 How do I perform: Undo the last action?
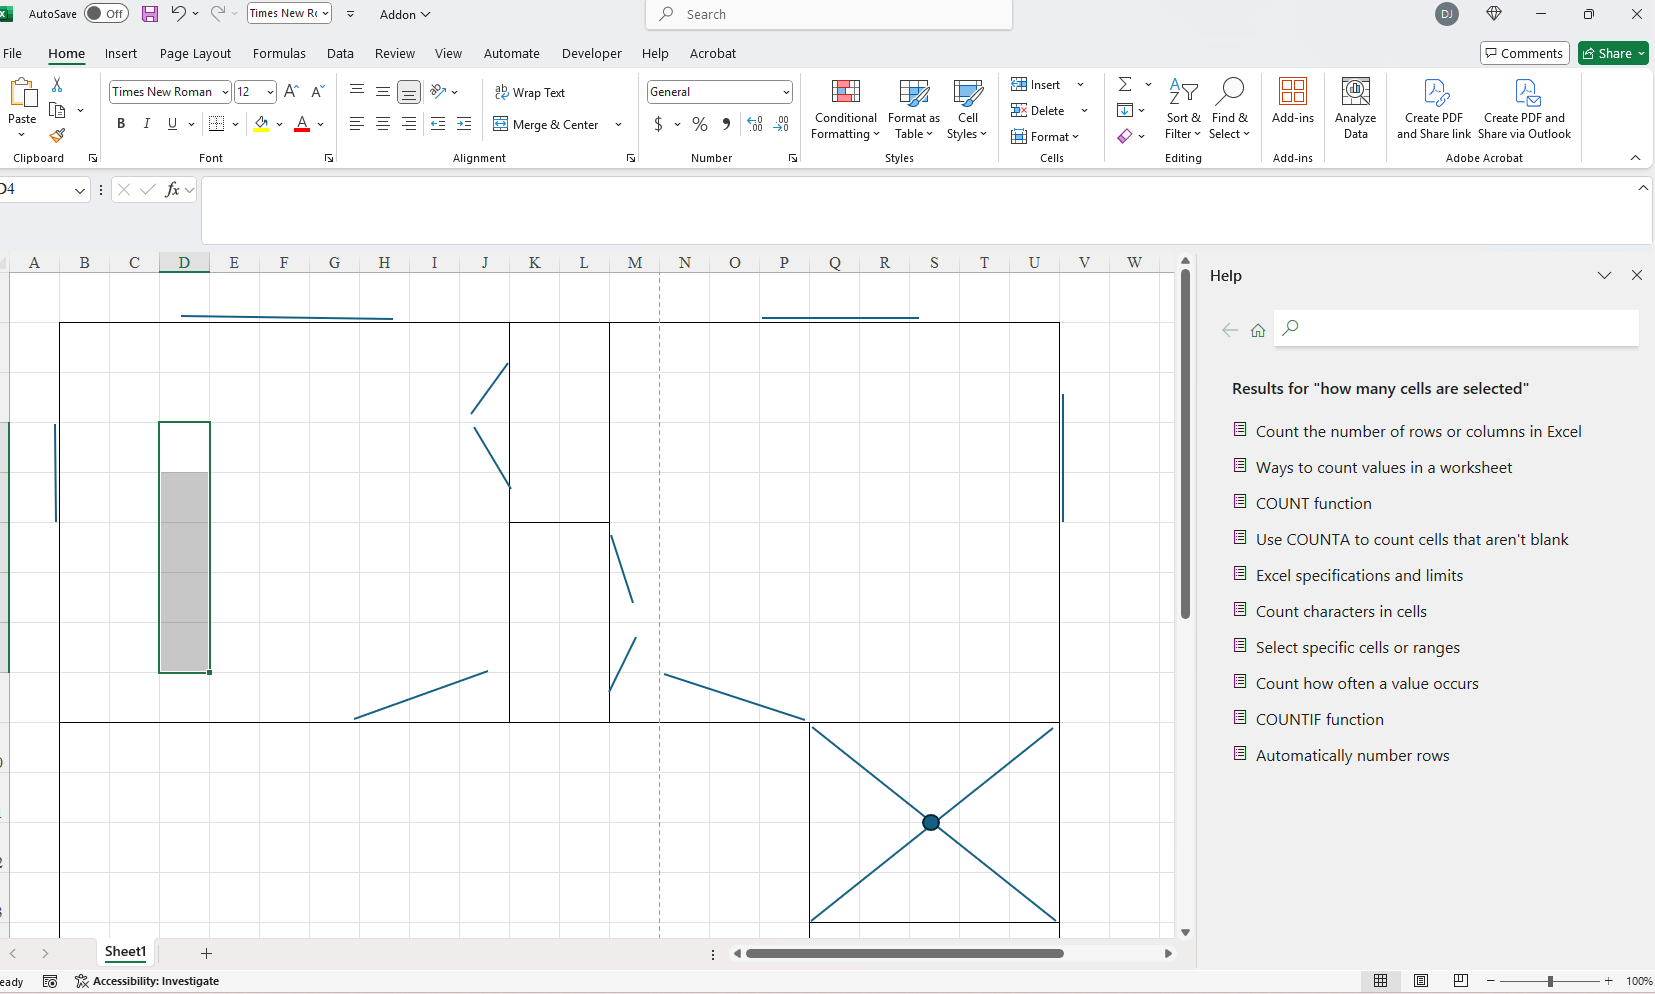[178, 14]
